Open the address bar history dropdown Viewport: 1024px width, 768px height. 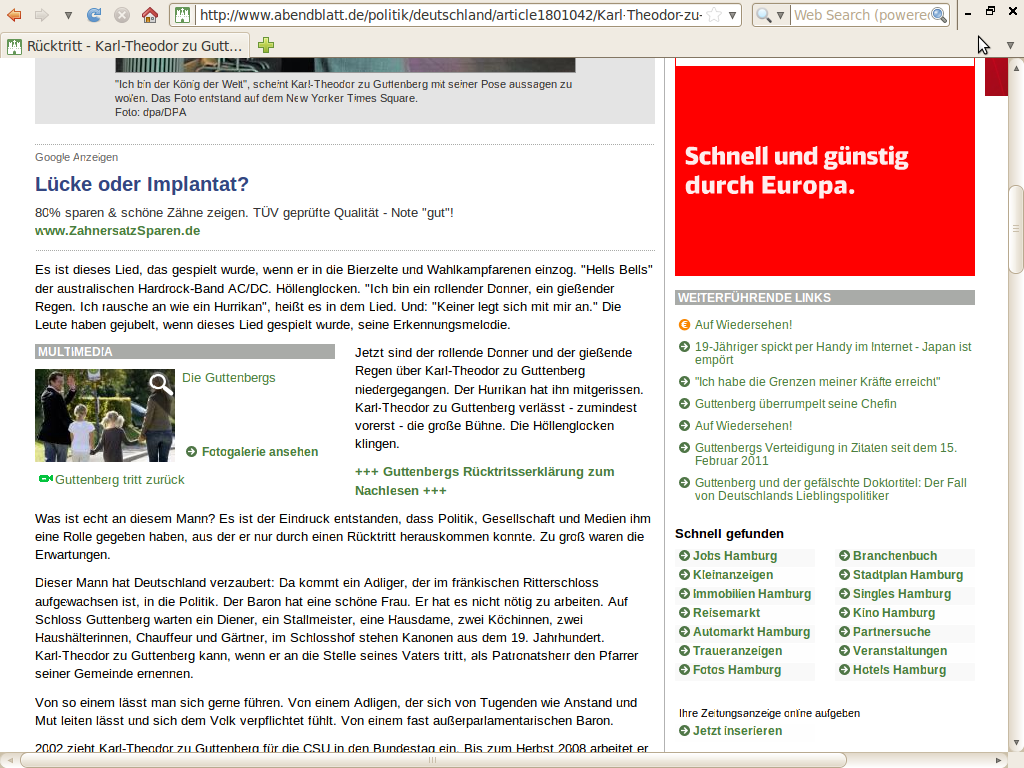pyautogui.click(x=733, y=15)
